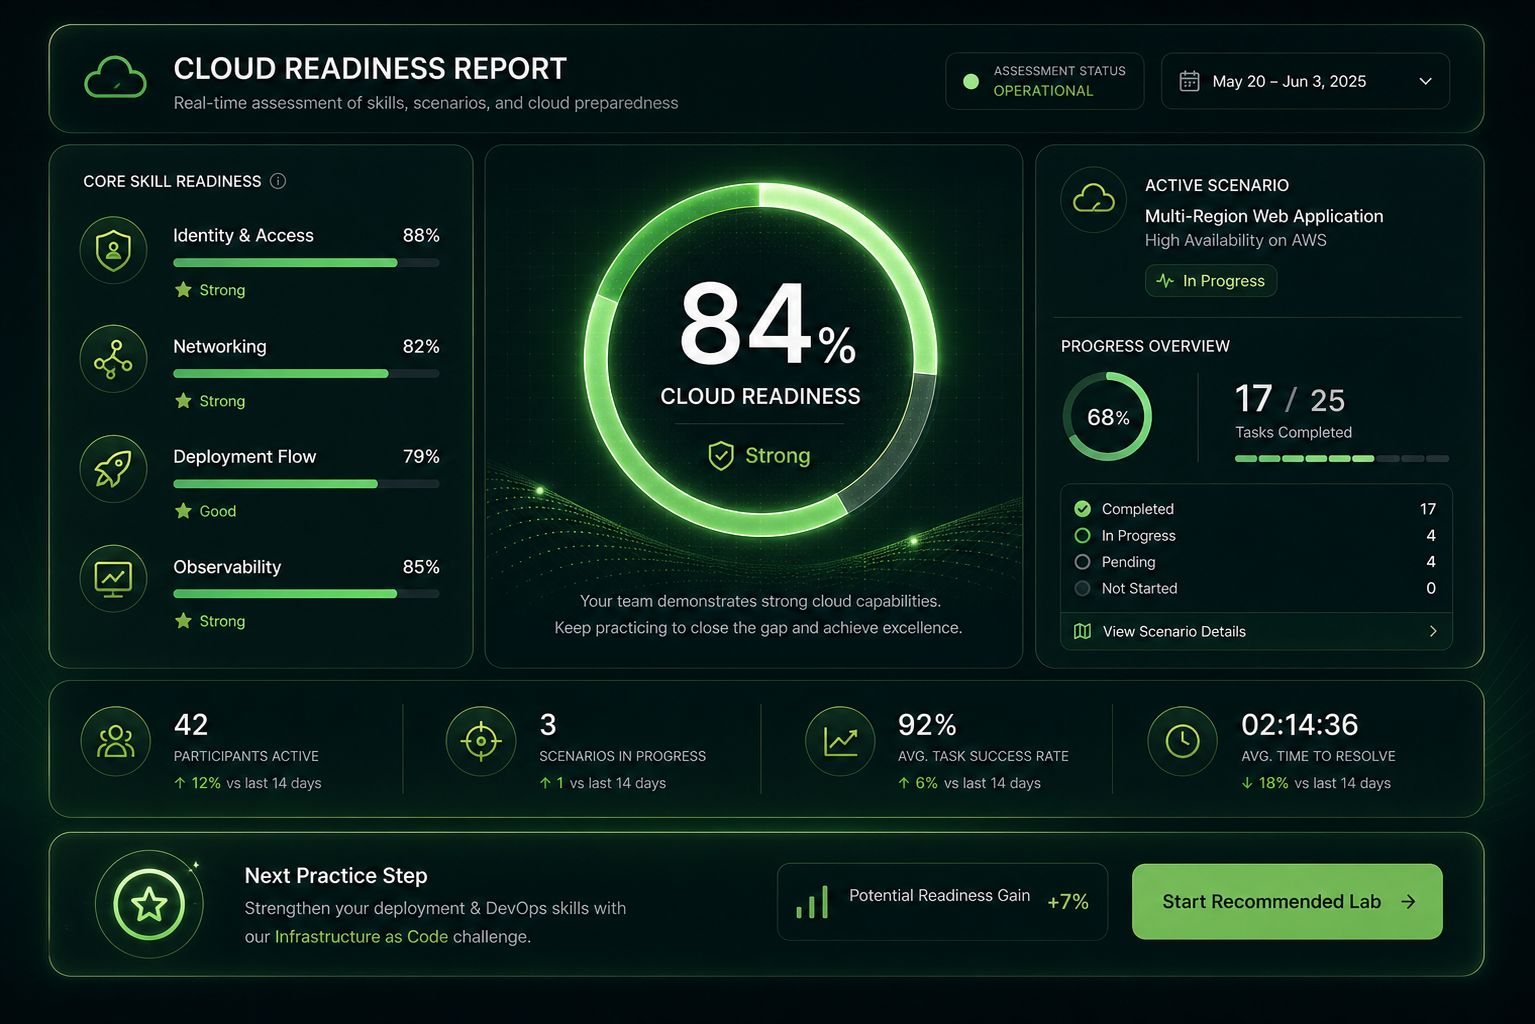This screenshot has height=1024, width=1535.
Task: Click the Completed count of 17
Action: (1428, 509)
